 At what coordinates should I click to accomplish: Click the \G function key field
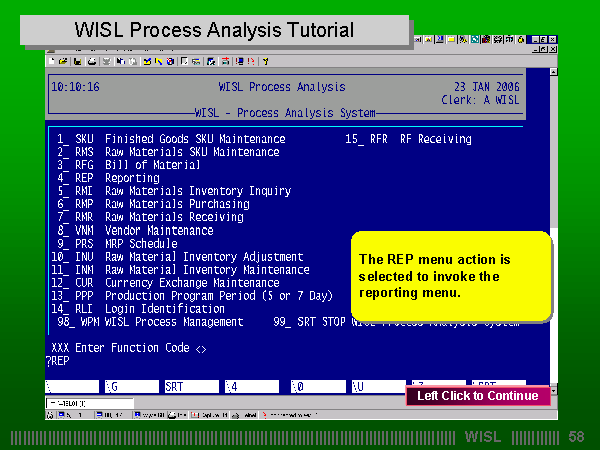(130, 385)
